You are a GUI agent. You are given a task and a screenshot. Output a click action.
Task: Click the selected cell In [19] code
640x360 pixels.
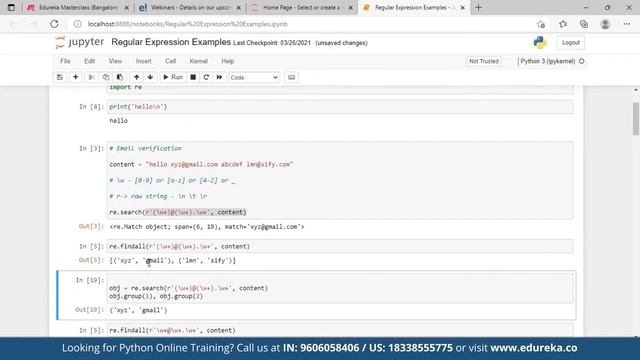(340, 289)
